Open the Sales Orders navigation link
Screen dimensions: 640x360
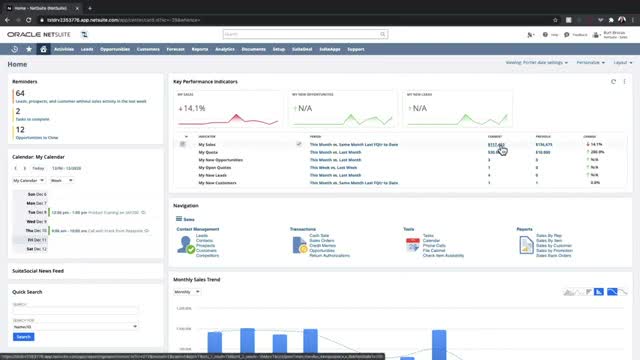pos(322,240)
